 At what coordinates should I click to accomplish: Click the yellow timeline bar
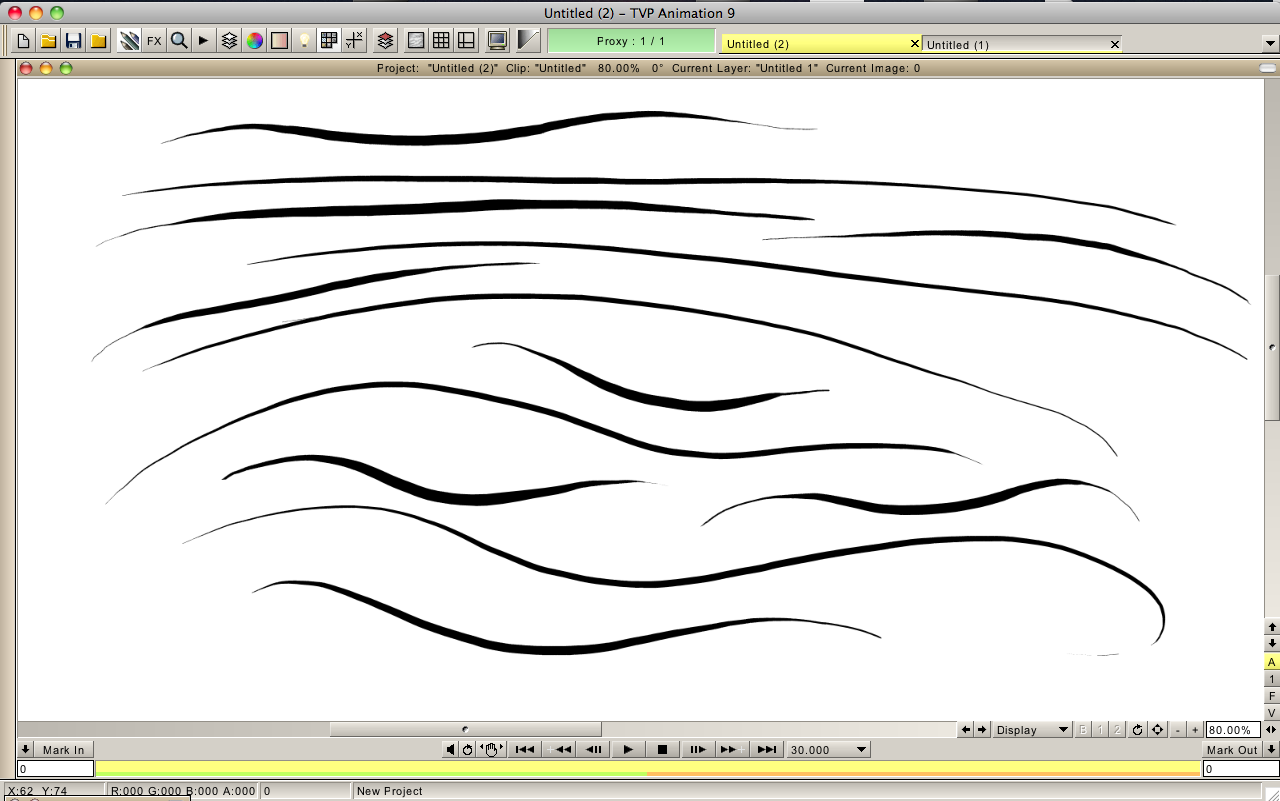click(x=648, y=769)
